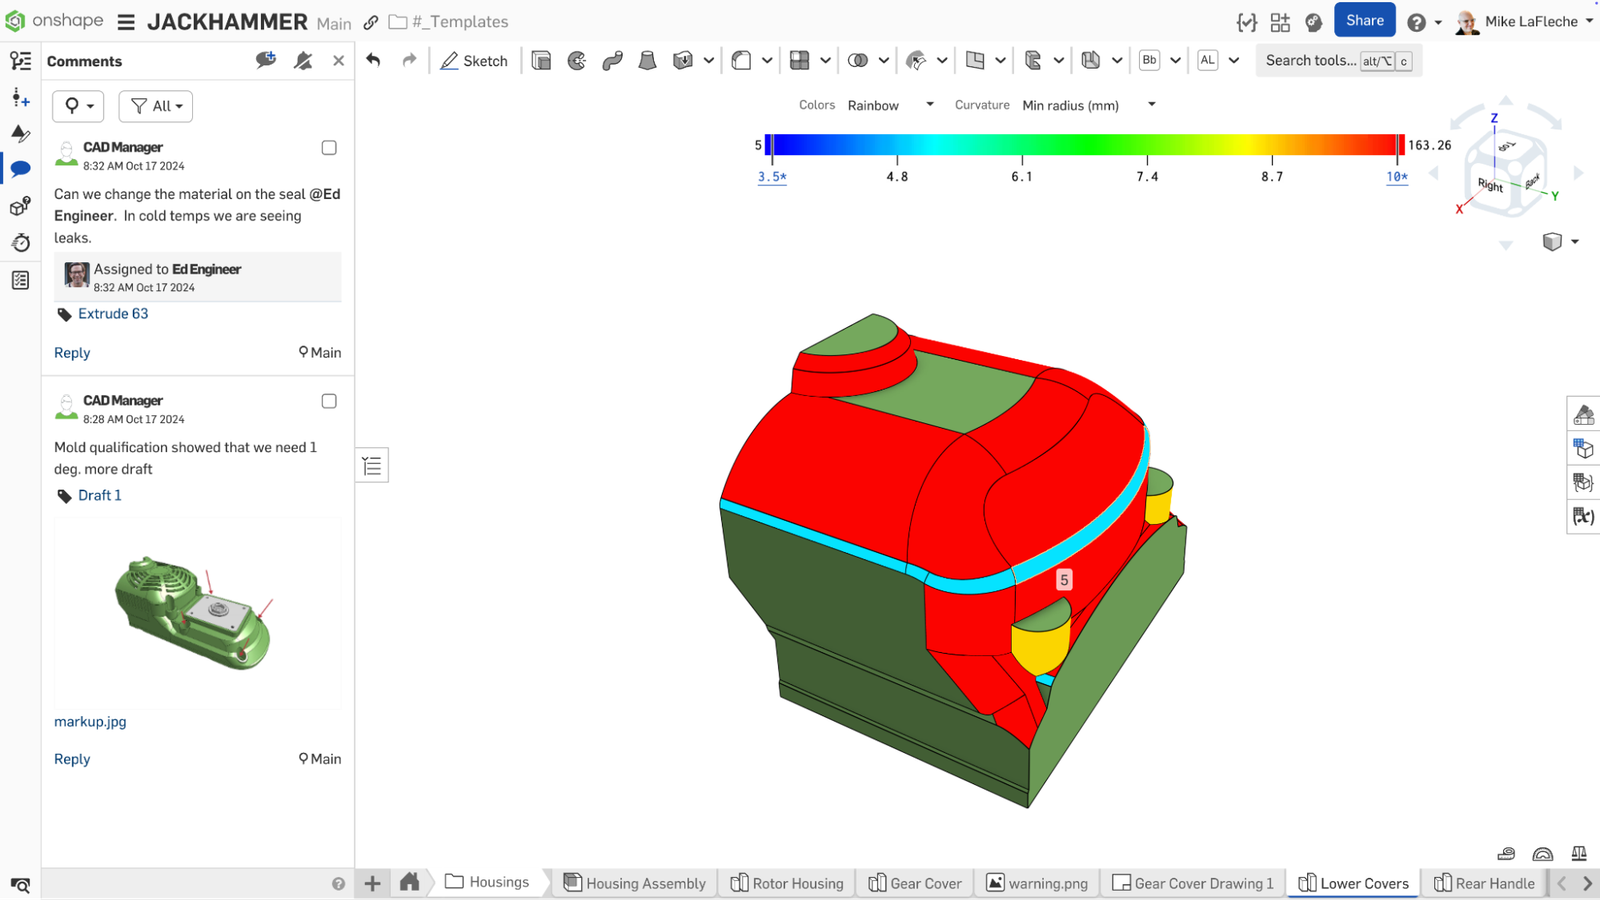Click the rainbow curvature color scale
The image size is (1600, 900).
pos(1080,145)
